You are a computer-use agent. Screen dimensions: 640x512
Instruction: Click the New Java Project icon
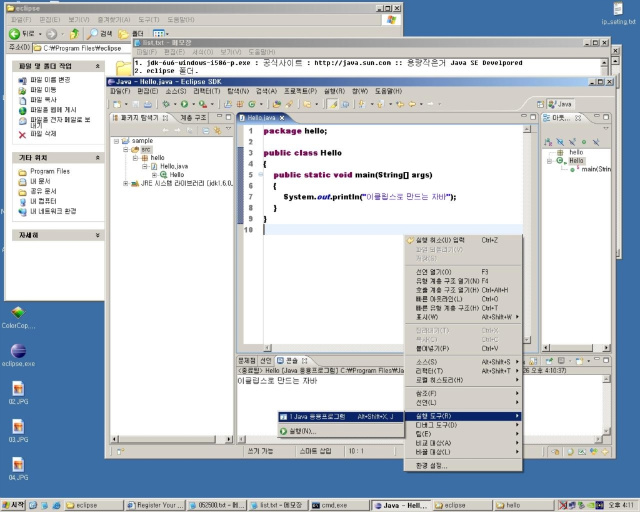click(x=228, y=105)
